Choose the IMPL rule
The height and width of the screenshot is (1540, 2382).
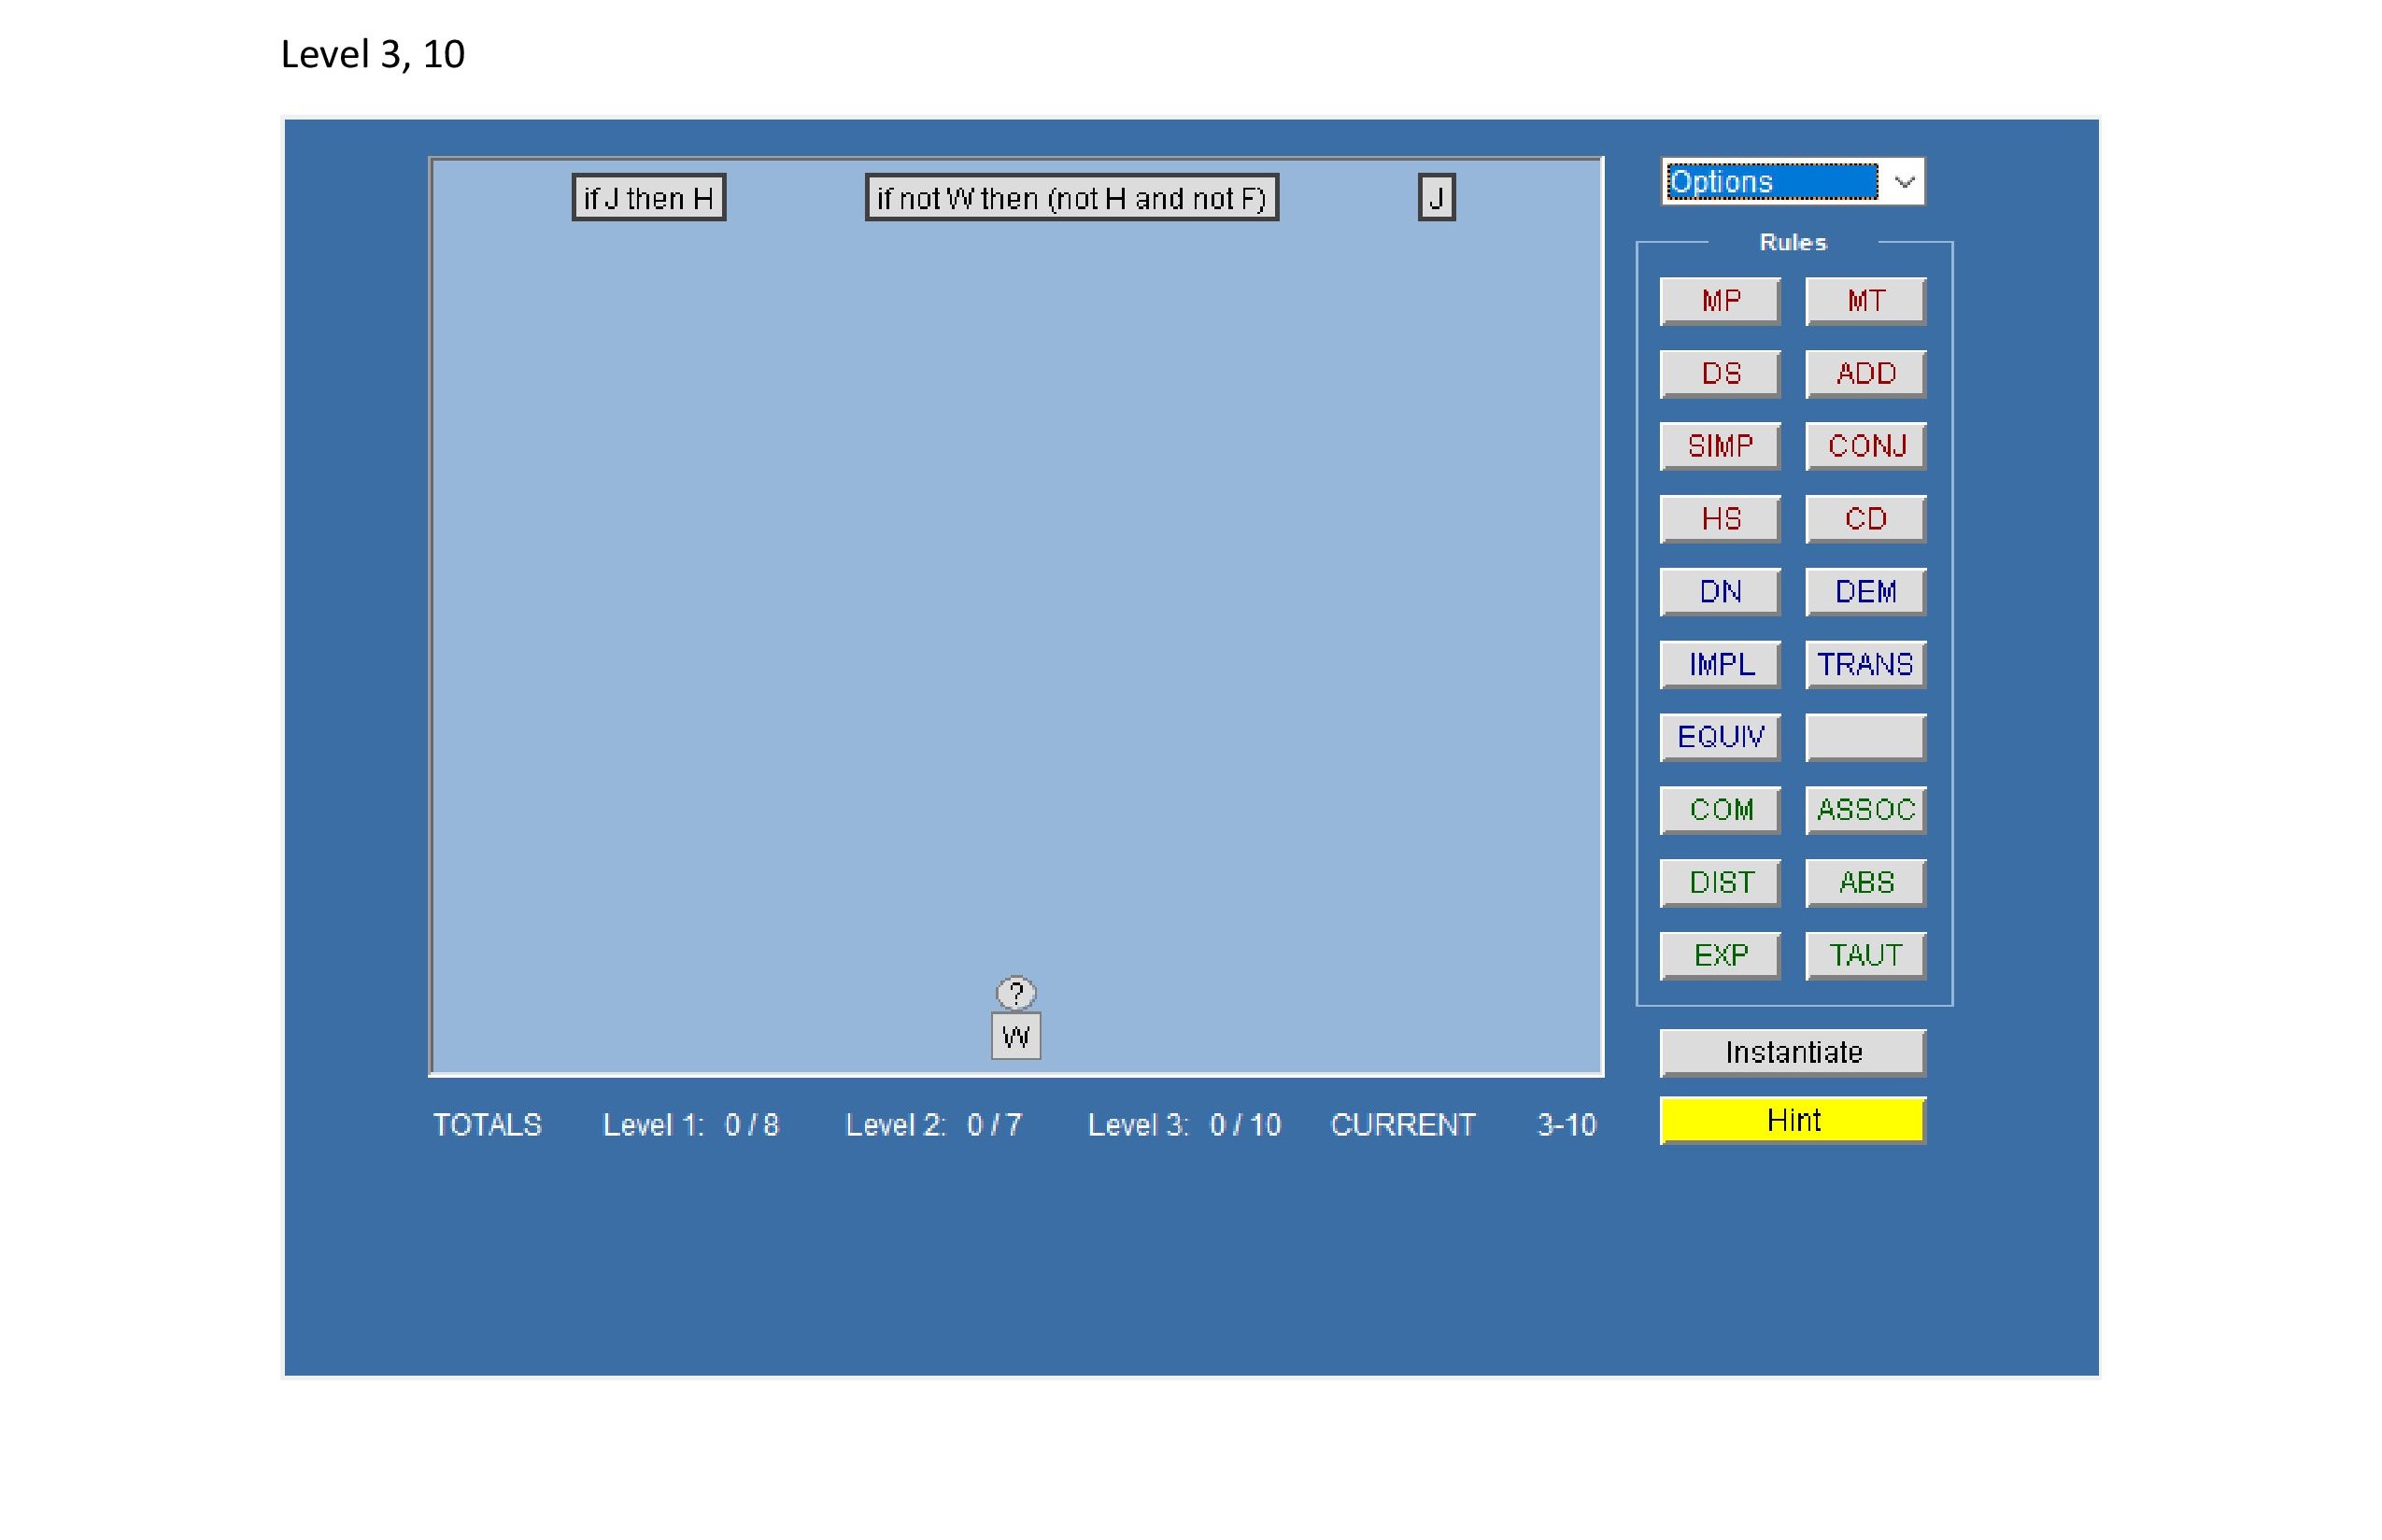pyautogui.click(x=1719, y=664)
